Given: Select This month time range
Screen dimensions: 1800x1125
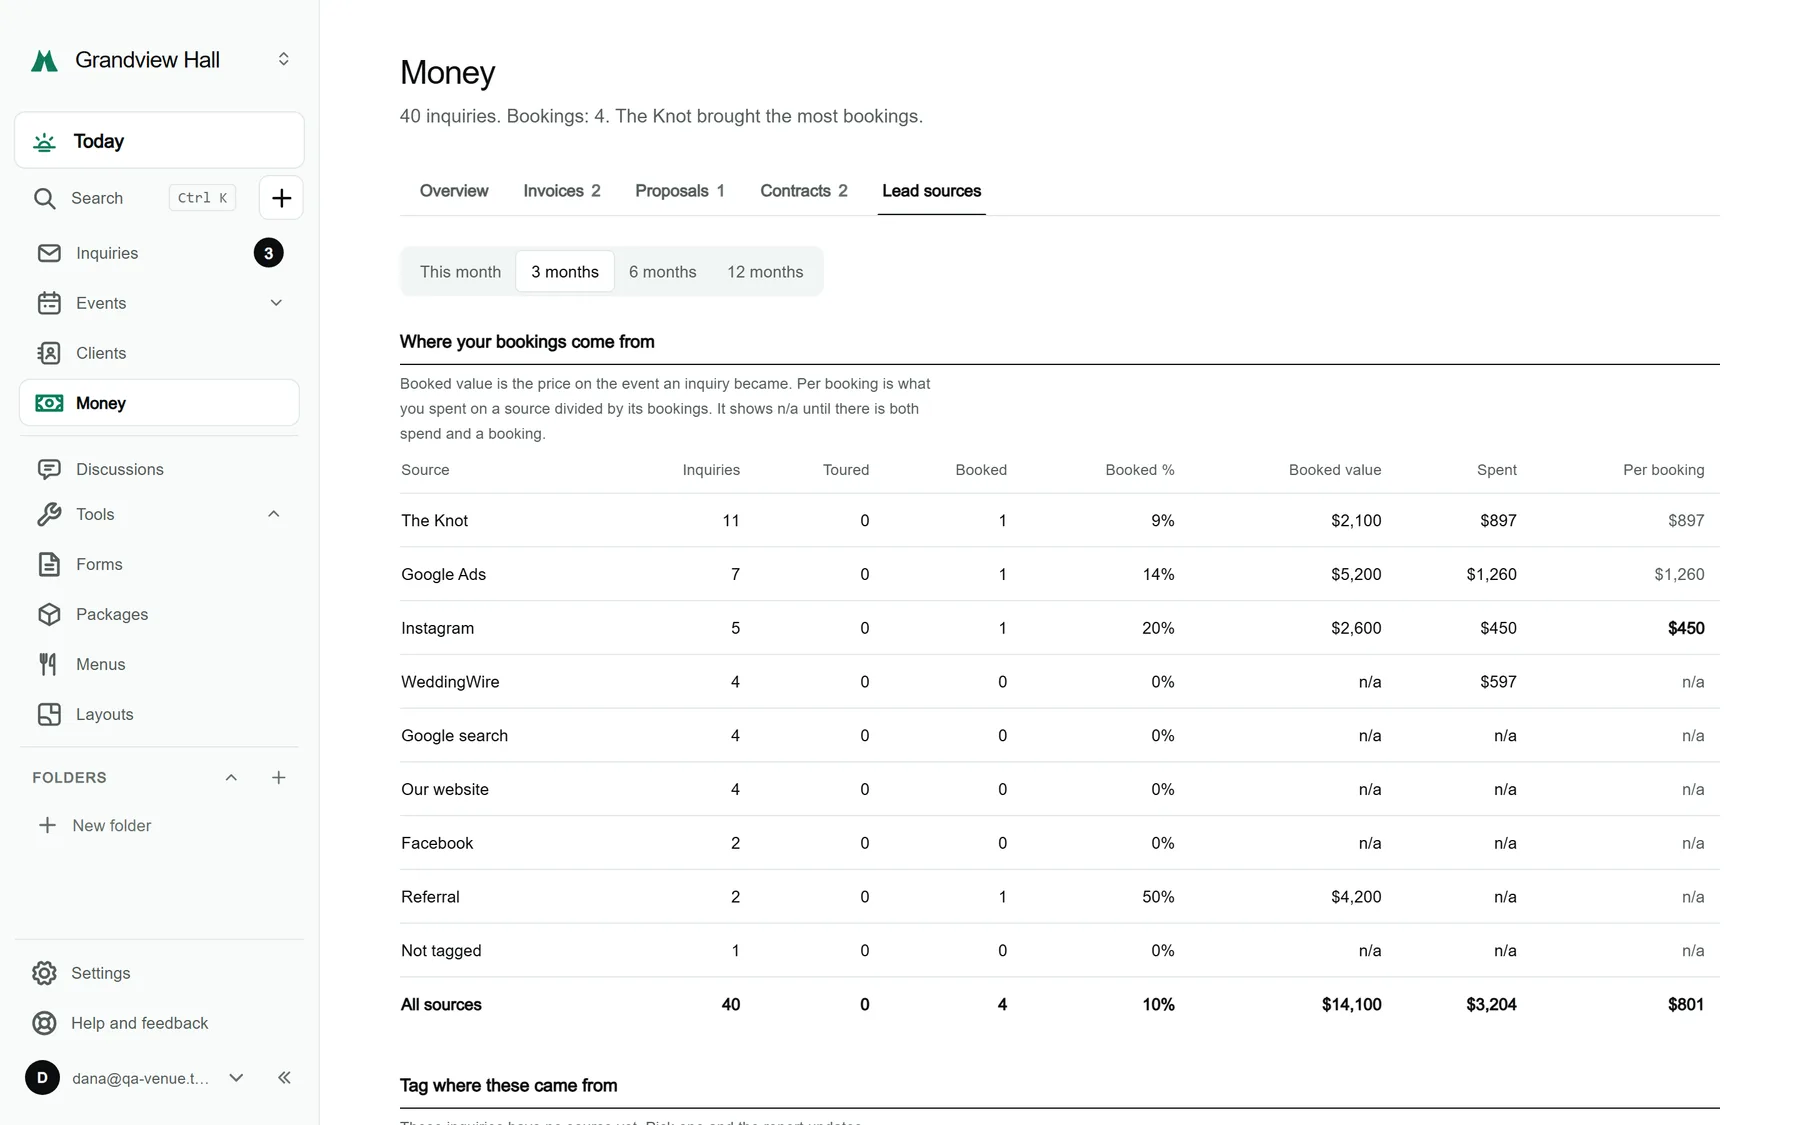Looking at the screenshot, I should (x=460, y=272).
